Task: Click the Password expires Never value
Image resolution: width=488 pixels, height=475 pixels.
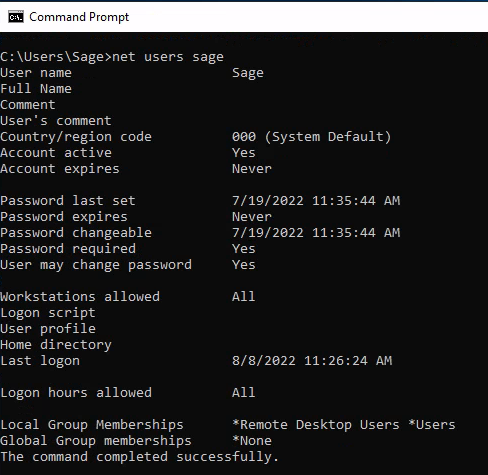Action: (252, 217)
